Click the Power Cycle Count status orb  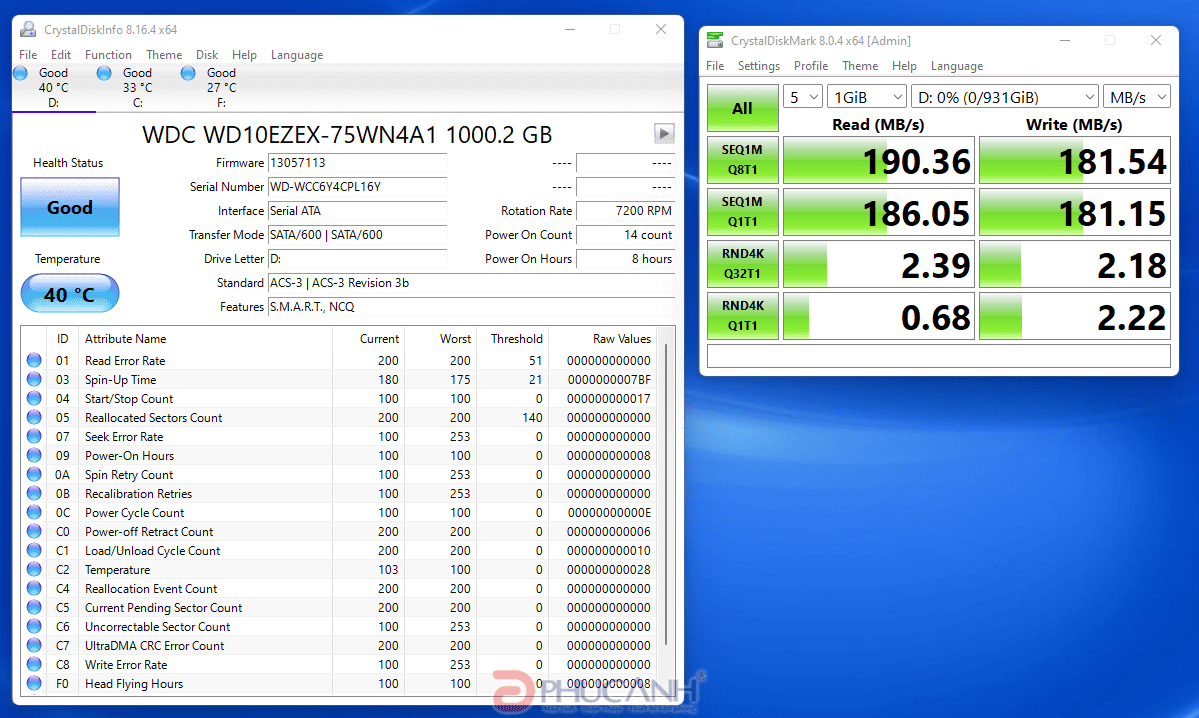34,512
